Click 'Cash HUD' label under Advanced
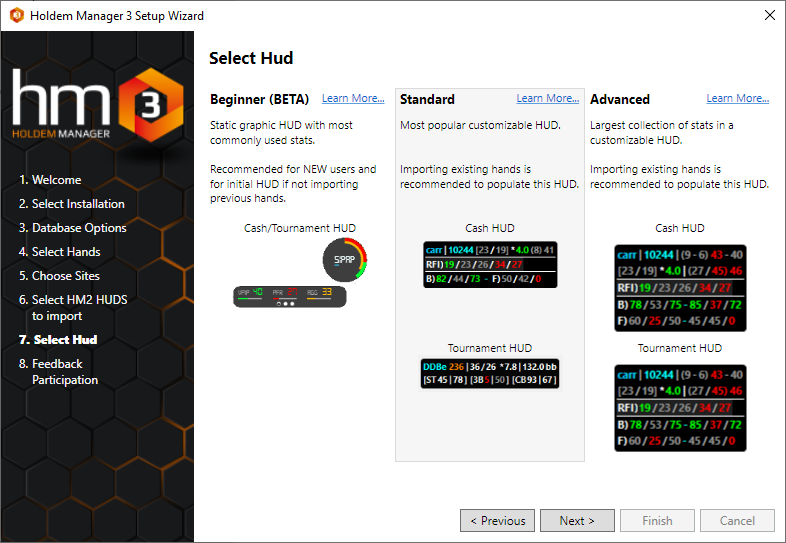 680,228
